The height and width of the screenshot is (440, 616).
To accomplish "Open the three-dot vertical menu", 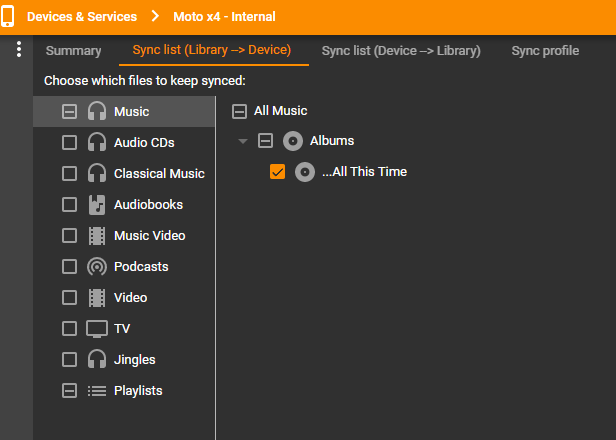I will click(18, 50).
